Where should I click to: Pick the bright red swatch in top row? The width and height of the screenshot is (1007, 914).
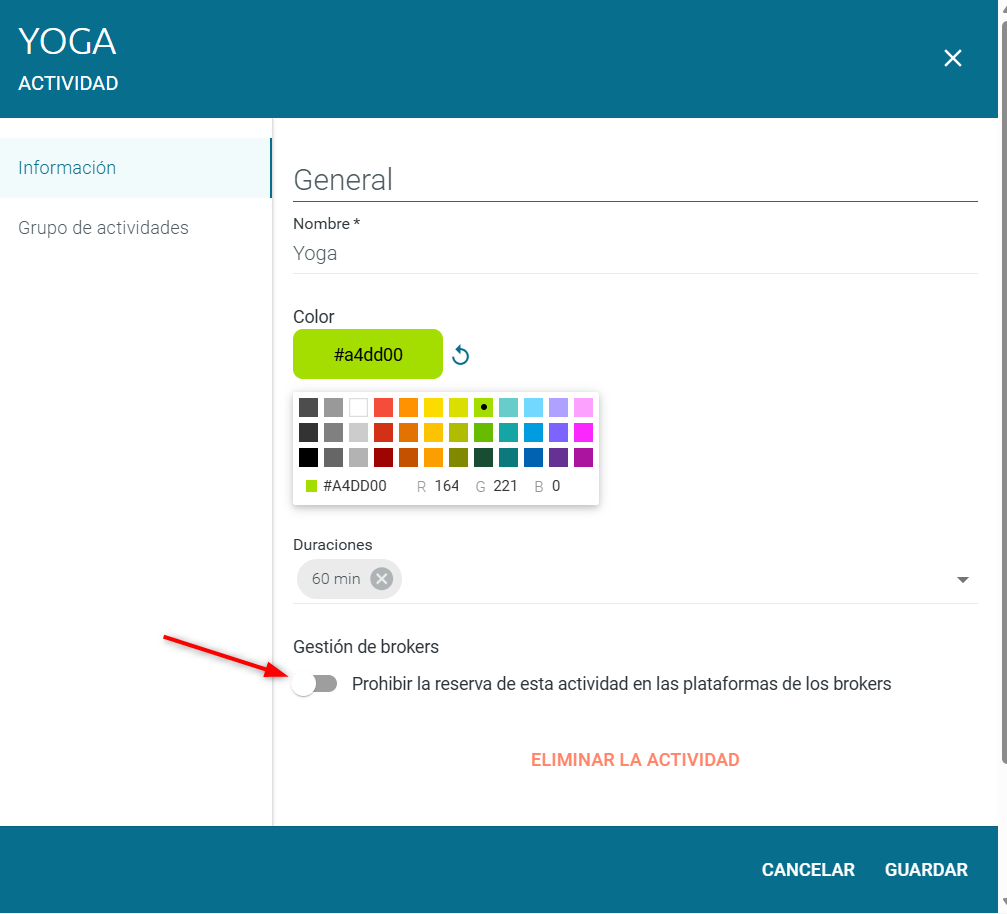point(383,408)
